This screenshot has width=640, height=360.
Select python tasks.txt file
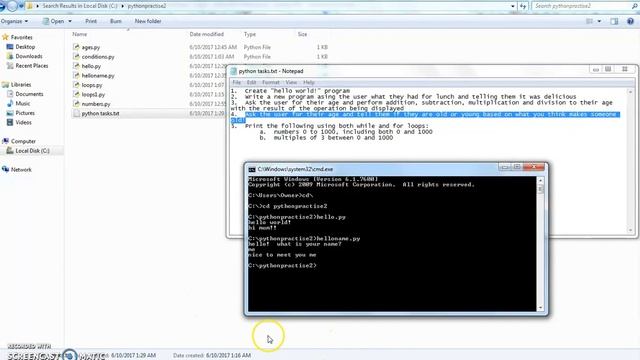[x=100, y=113]
